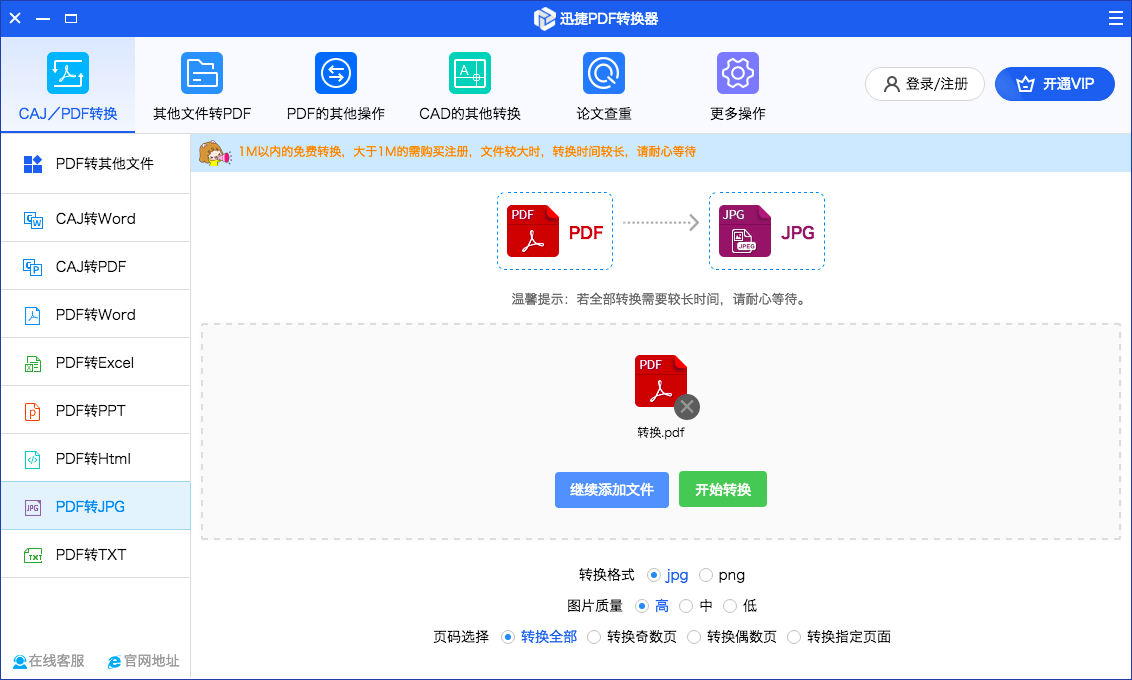Click the 图片质量 label
This screenshot has width=1132, height=680.
[595, 606]
